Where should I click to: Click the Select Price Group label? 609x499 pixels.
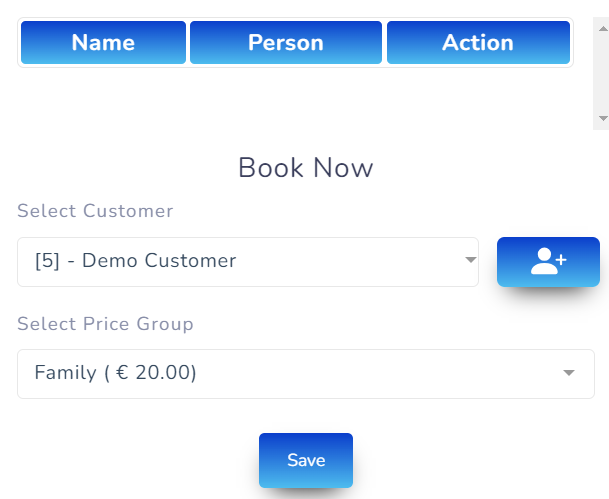coord(105,324)
